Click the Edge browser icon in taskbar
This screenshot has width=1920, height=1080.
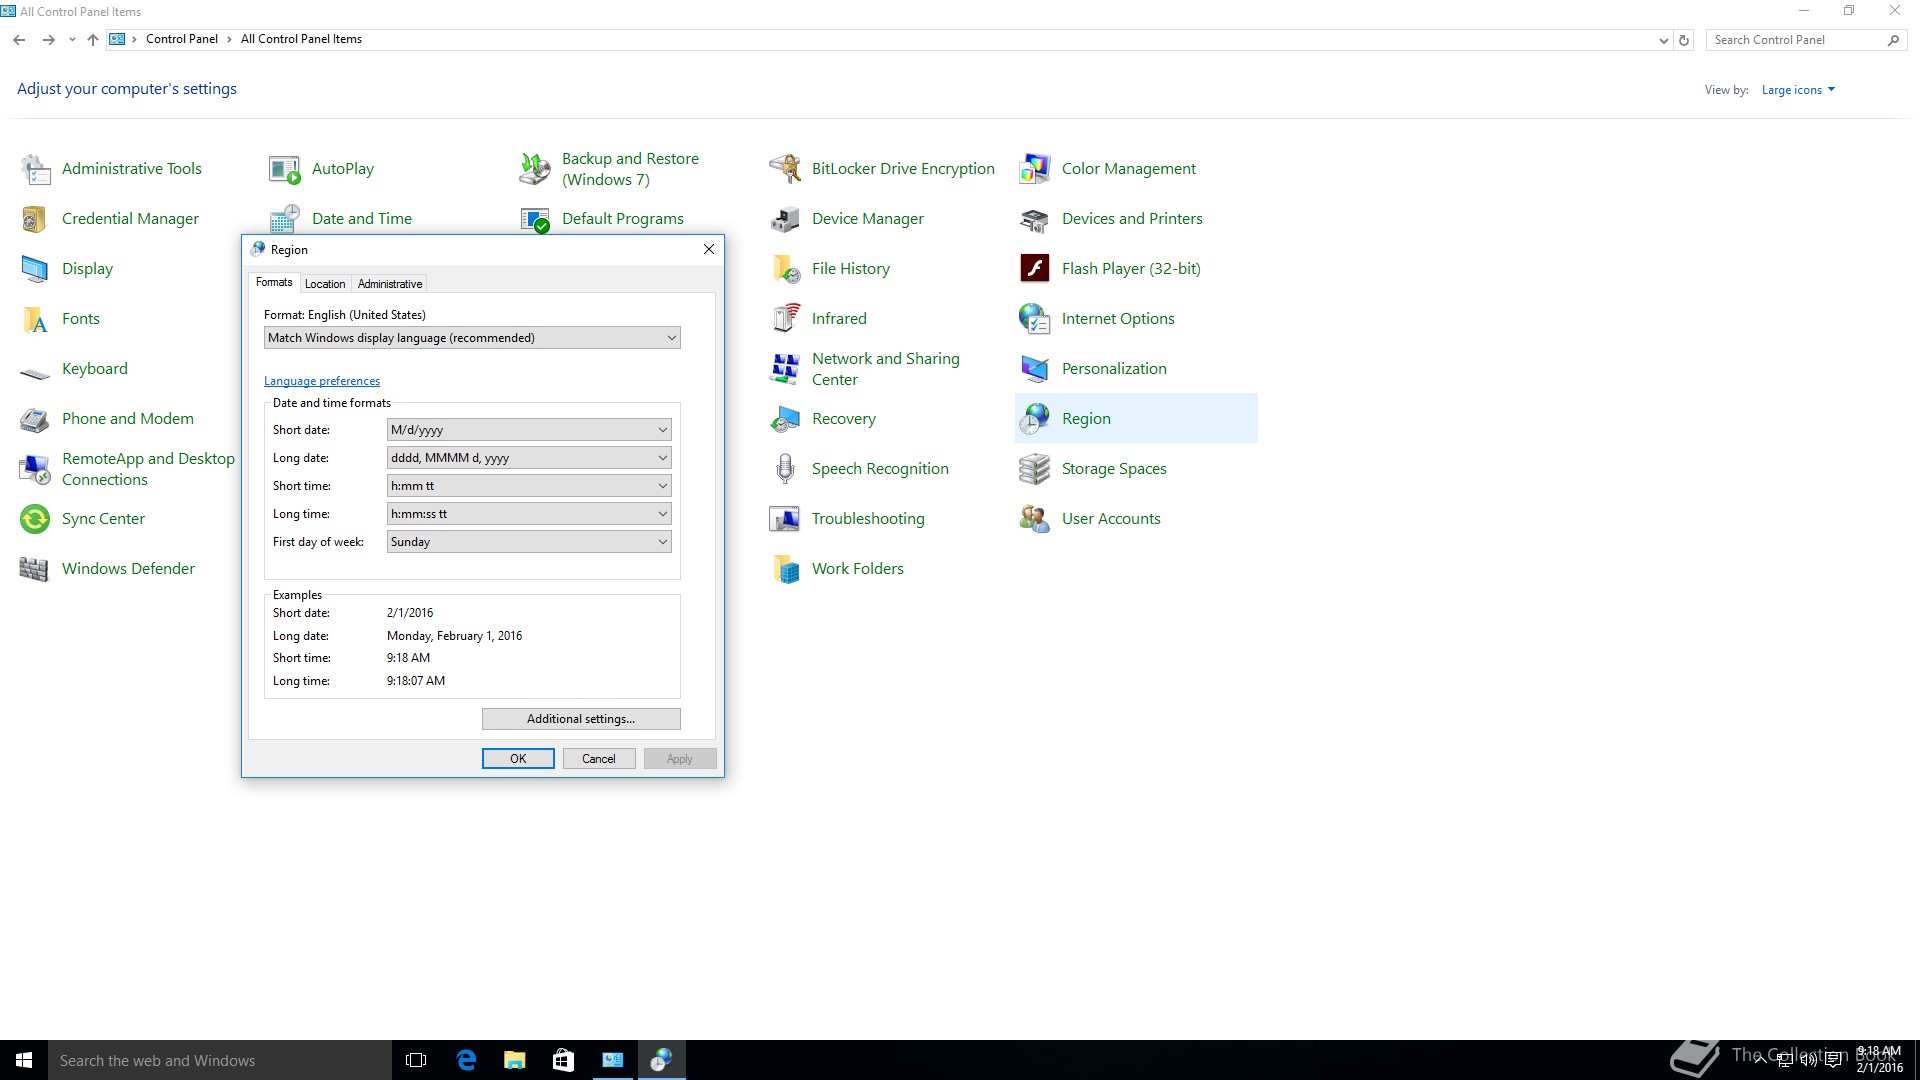[466, 1060]
